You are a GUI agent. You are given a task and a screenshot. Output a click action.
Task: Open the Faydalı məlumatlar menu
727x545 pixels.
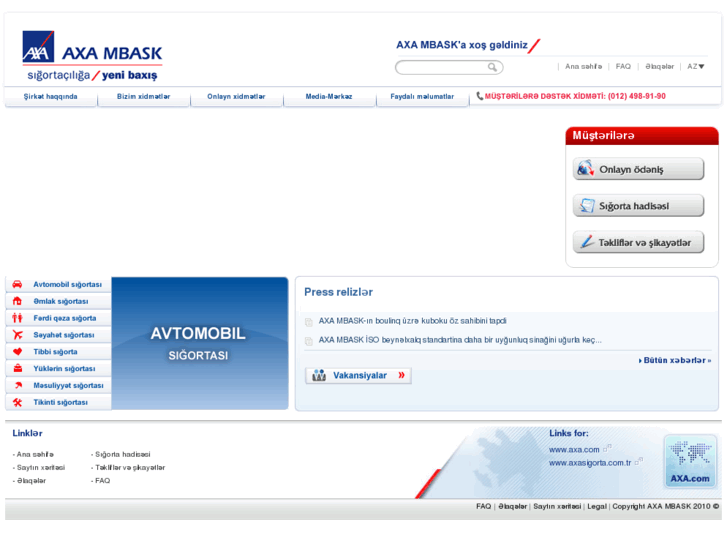tap(422, 96)
